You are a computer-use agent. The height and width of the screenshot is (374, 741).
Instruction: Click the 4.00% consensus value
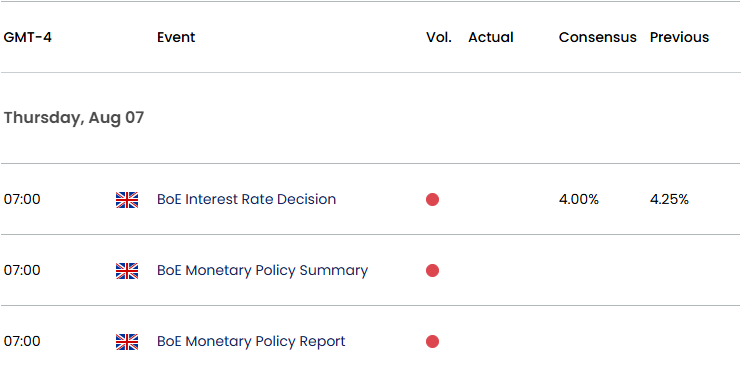point(579,200)
